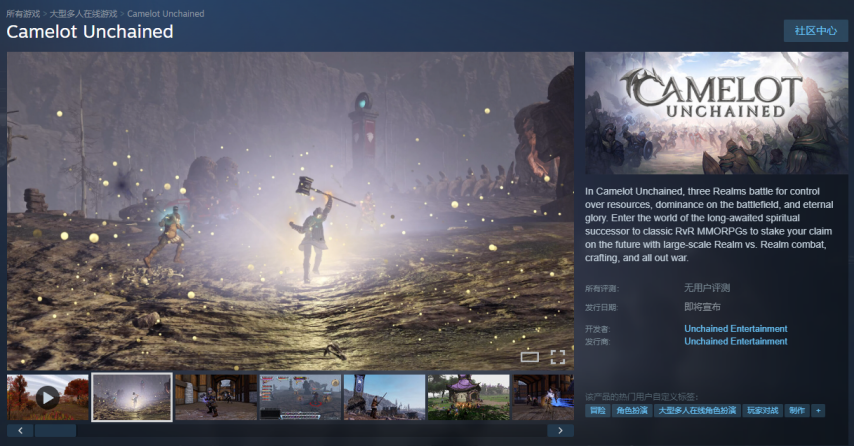Select the blue magic interior screenshot thumbnail
This screenshot has width=854, height=446.
(x=543, y=397)
